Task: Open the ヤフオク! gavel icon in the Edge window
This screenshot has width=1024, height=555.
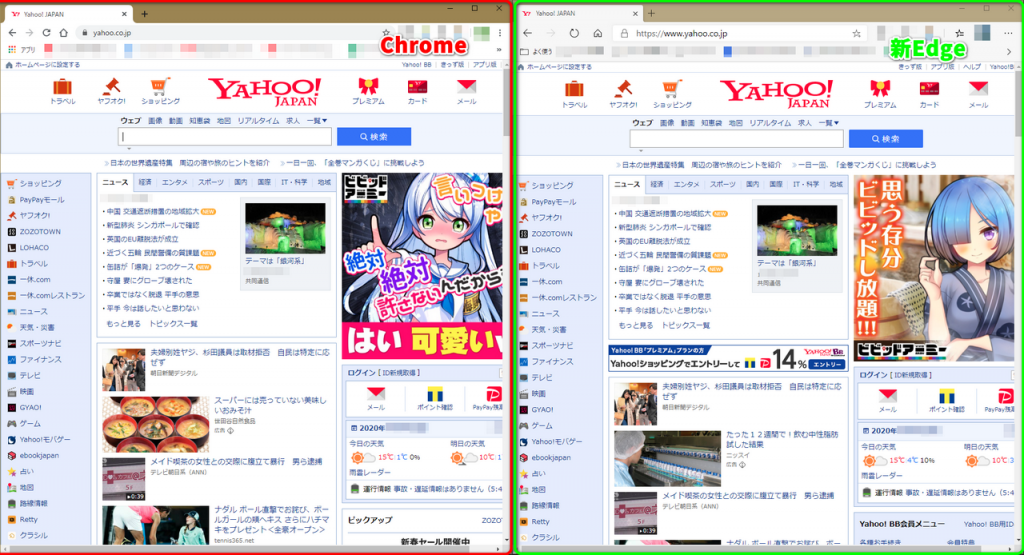Action: tap(623, 88)
